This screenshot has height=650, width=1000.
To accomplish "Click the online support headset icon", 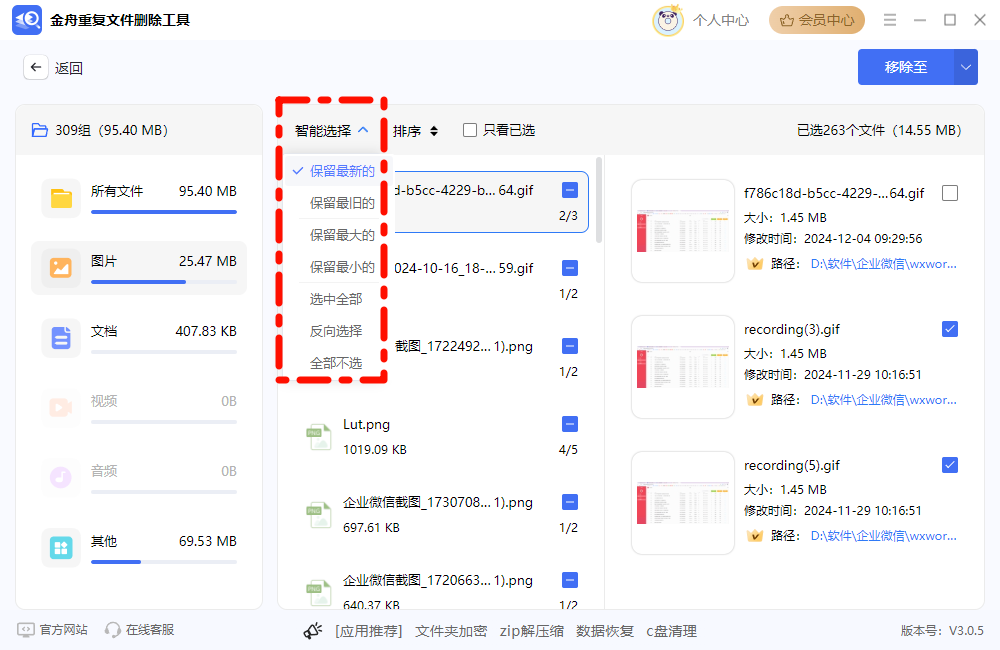I will [113, 630].
